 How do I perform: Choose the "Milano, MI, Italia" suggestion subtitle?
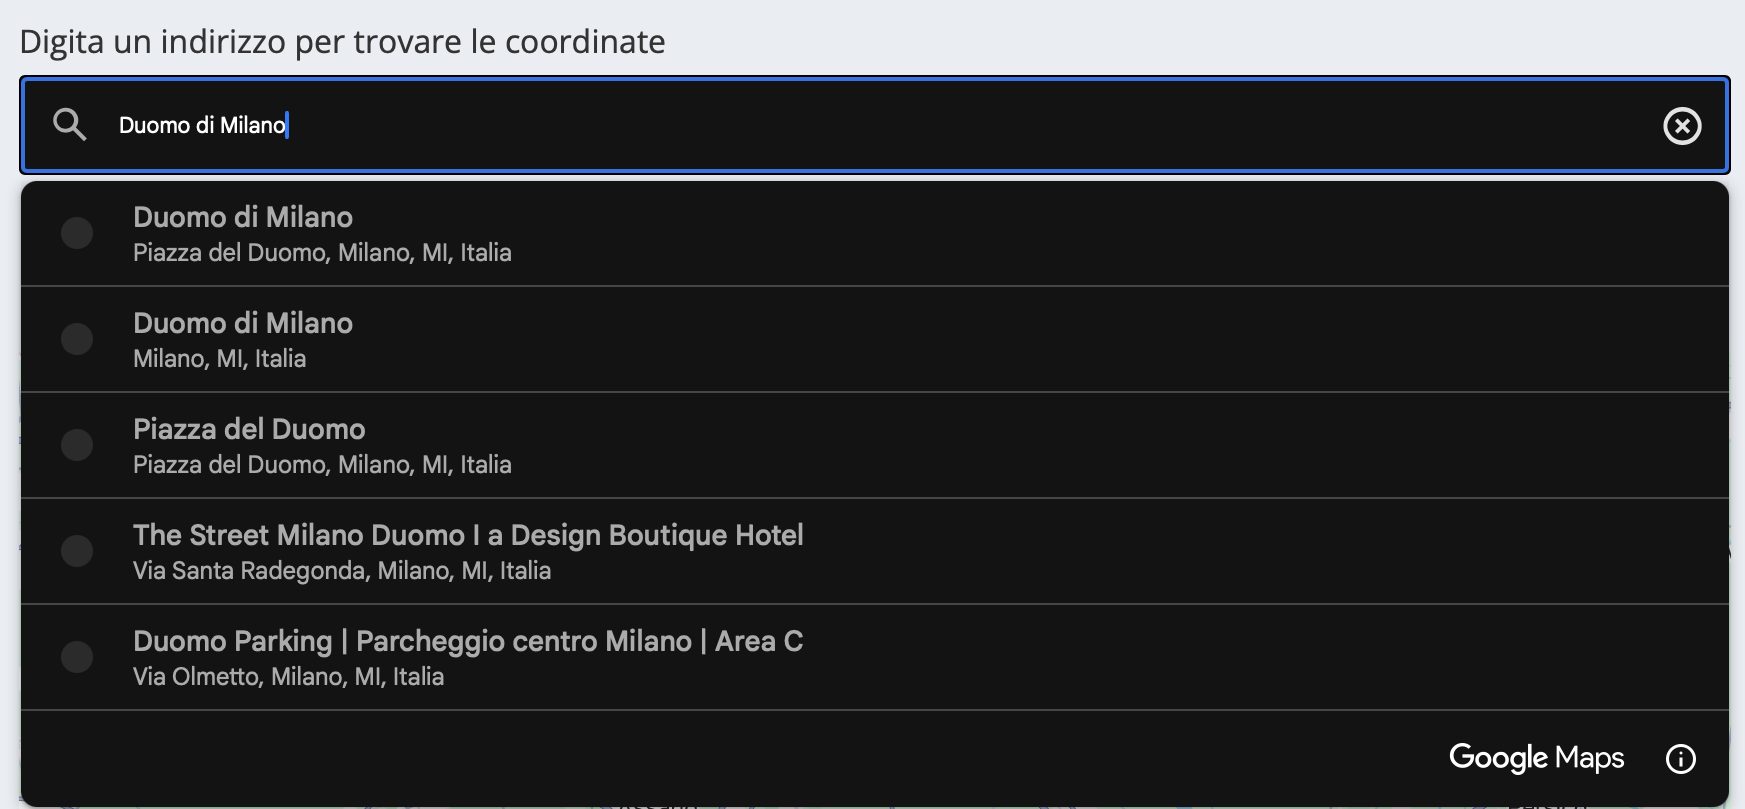(x=220, y=359)
